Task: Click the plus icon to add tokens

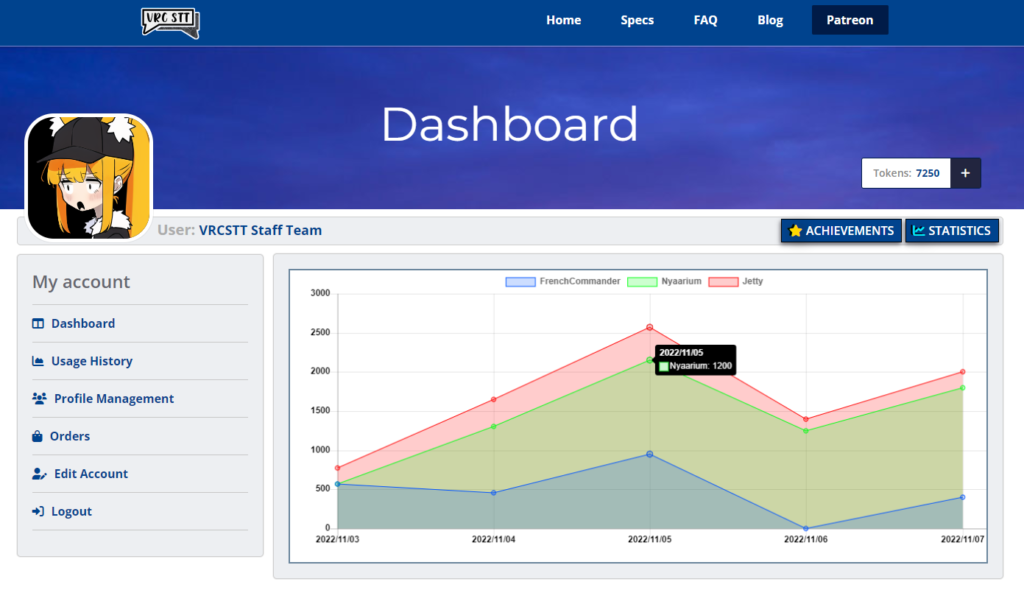Action: [965, 173]
